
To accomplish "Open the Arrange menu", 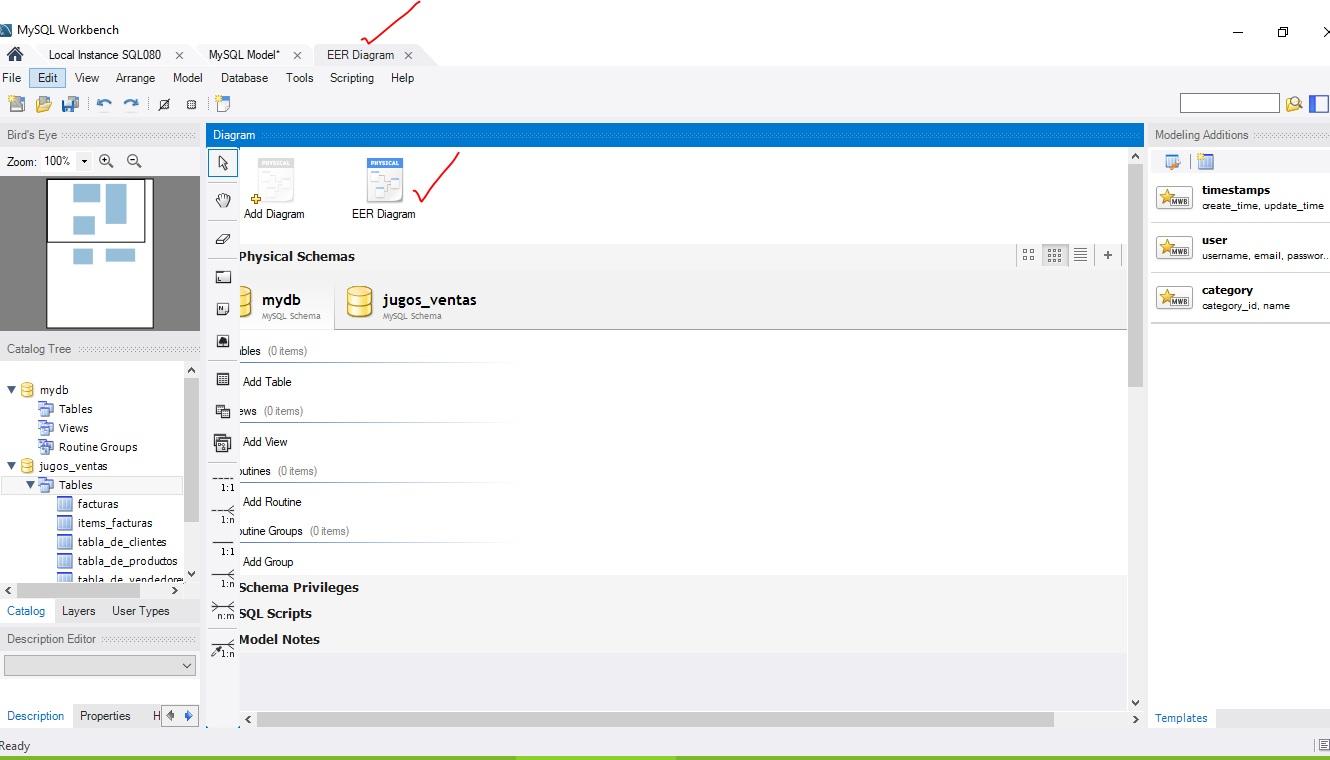I will tap(135, 78).
